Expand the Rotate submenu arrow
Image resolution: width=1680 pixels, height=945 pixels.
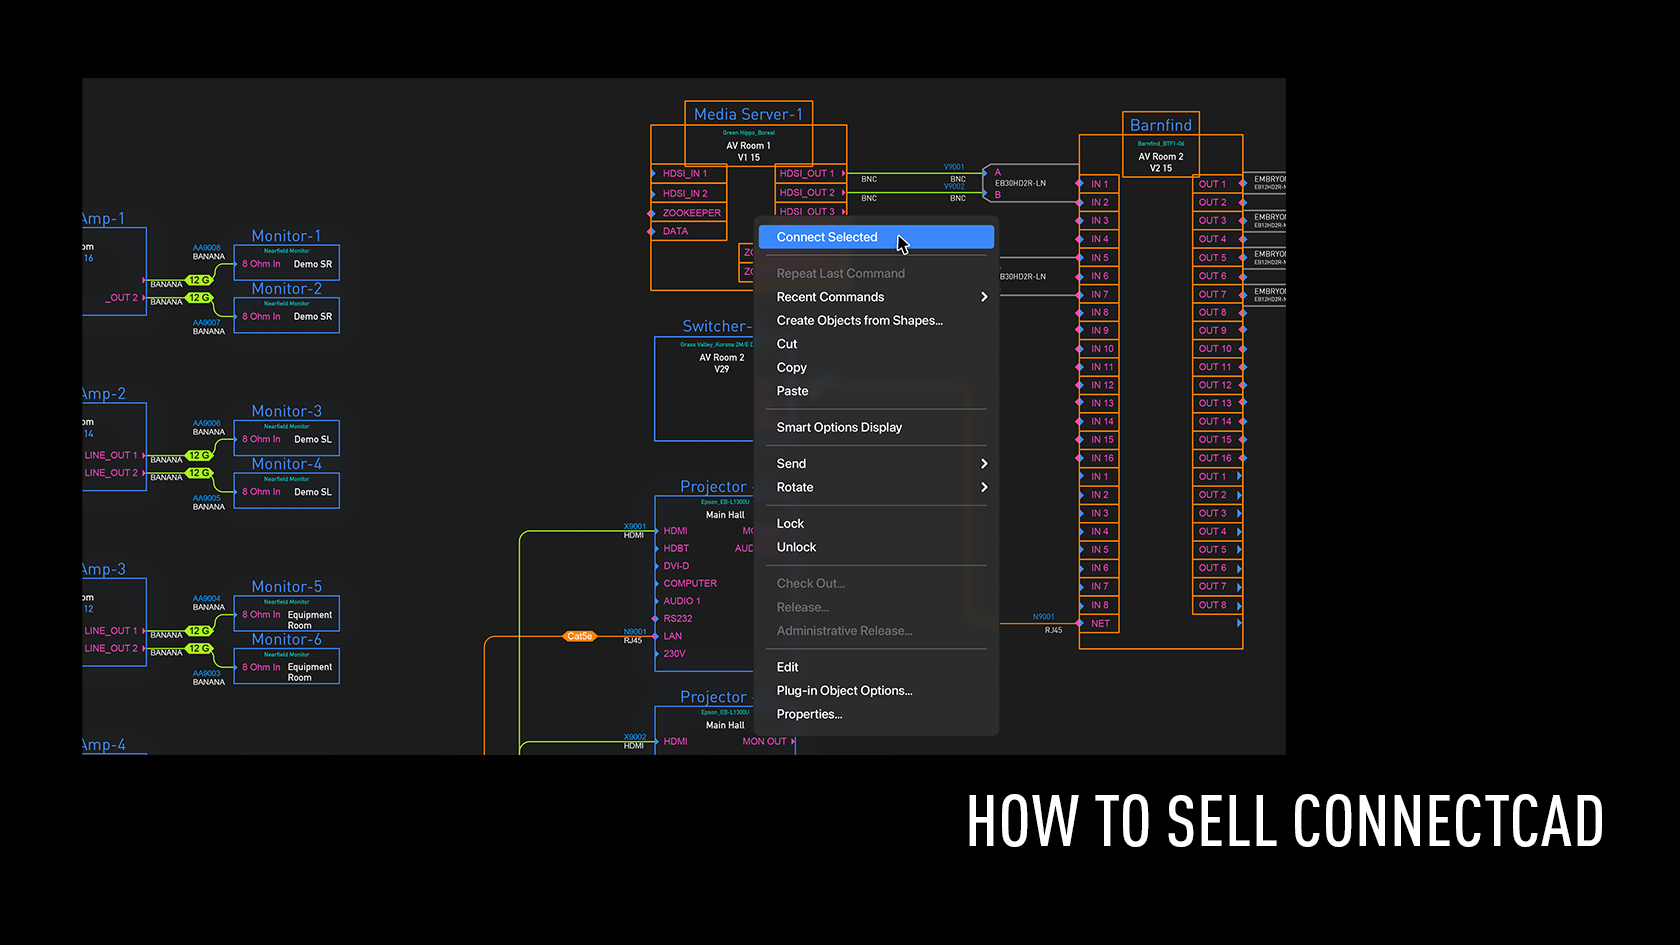click(984, 488)
